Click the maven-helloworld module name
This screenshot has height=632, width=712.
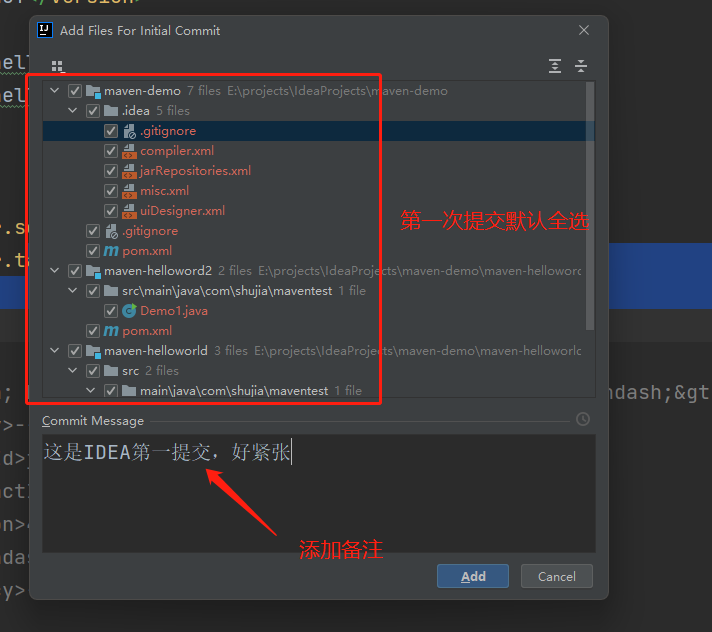[156, 351]
